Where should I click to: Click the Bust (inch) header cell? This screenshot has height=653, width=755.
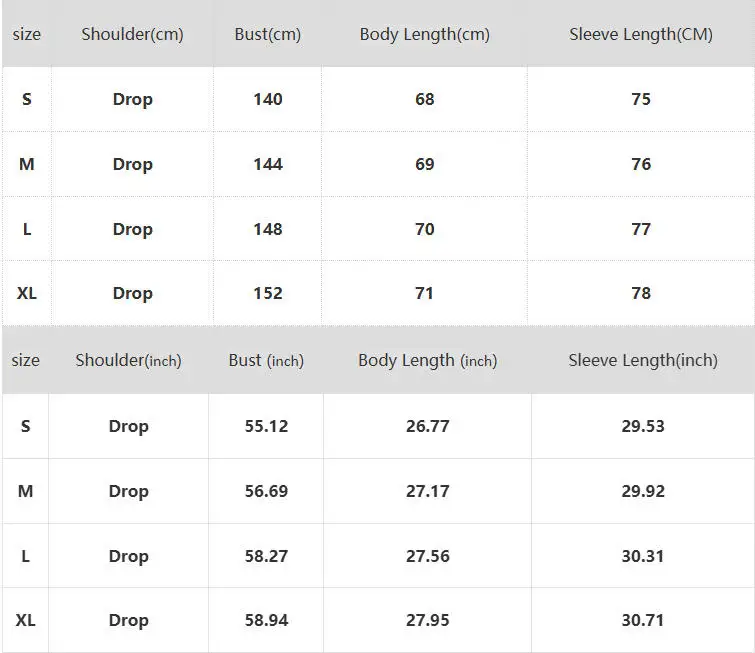pyautogui.click(x=266, y=360)
